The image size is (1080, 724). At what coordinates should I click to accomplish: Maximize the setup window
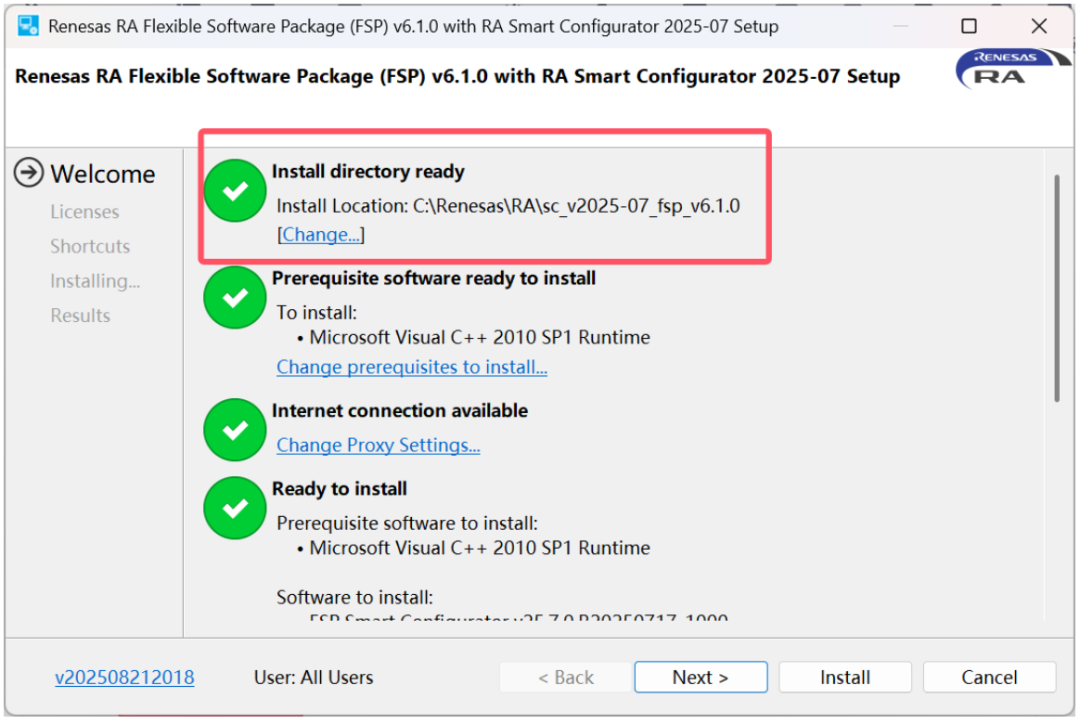(969, 26)
